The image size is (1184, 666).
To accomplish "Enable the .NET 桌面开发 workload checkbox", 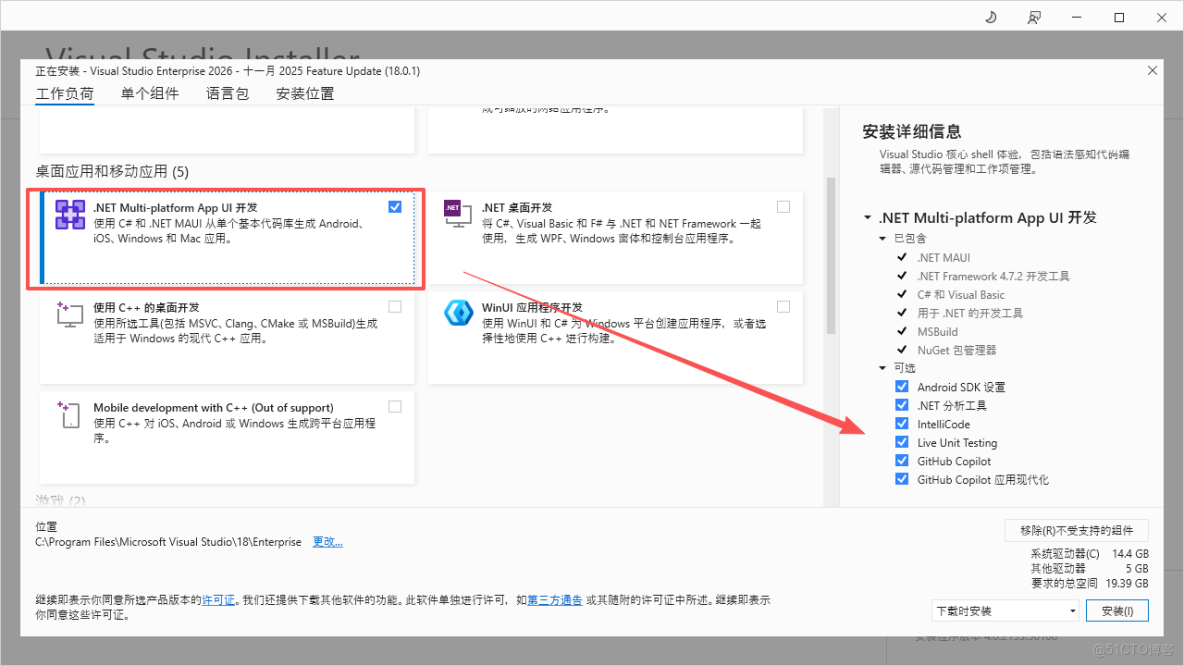I will coord(783,206).
